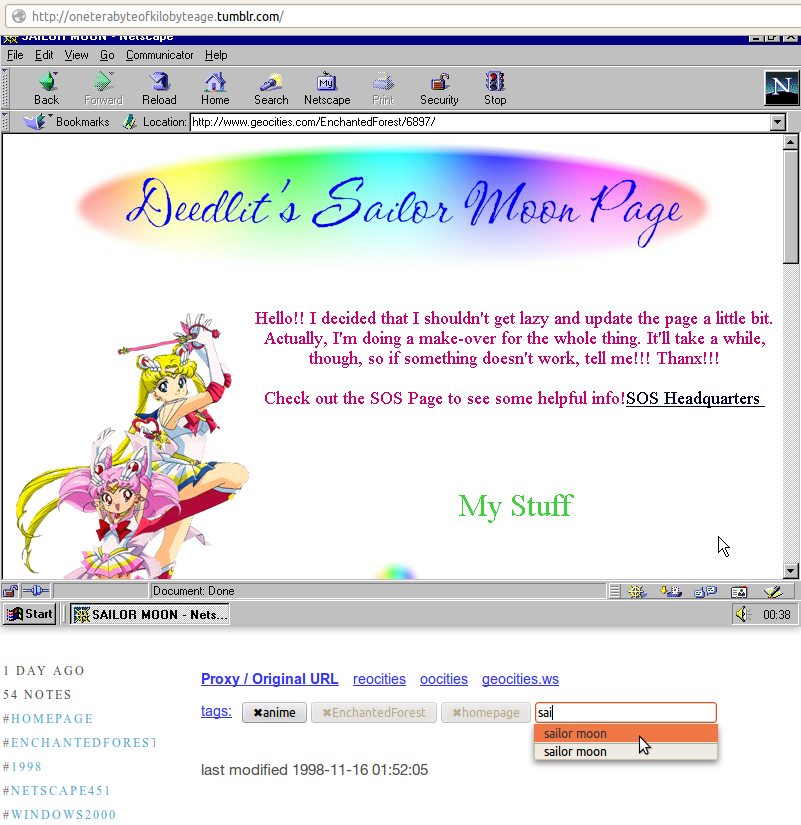Image resolution: width=801 pixels, height=825 pixels.
Task: Open the Help menu
Action: point(216,55)
